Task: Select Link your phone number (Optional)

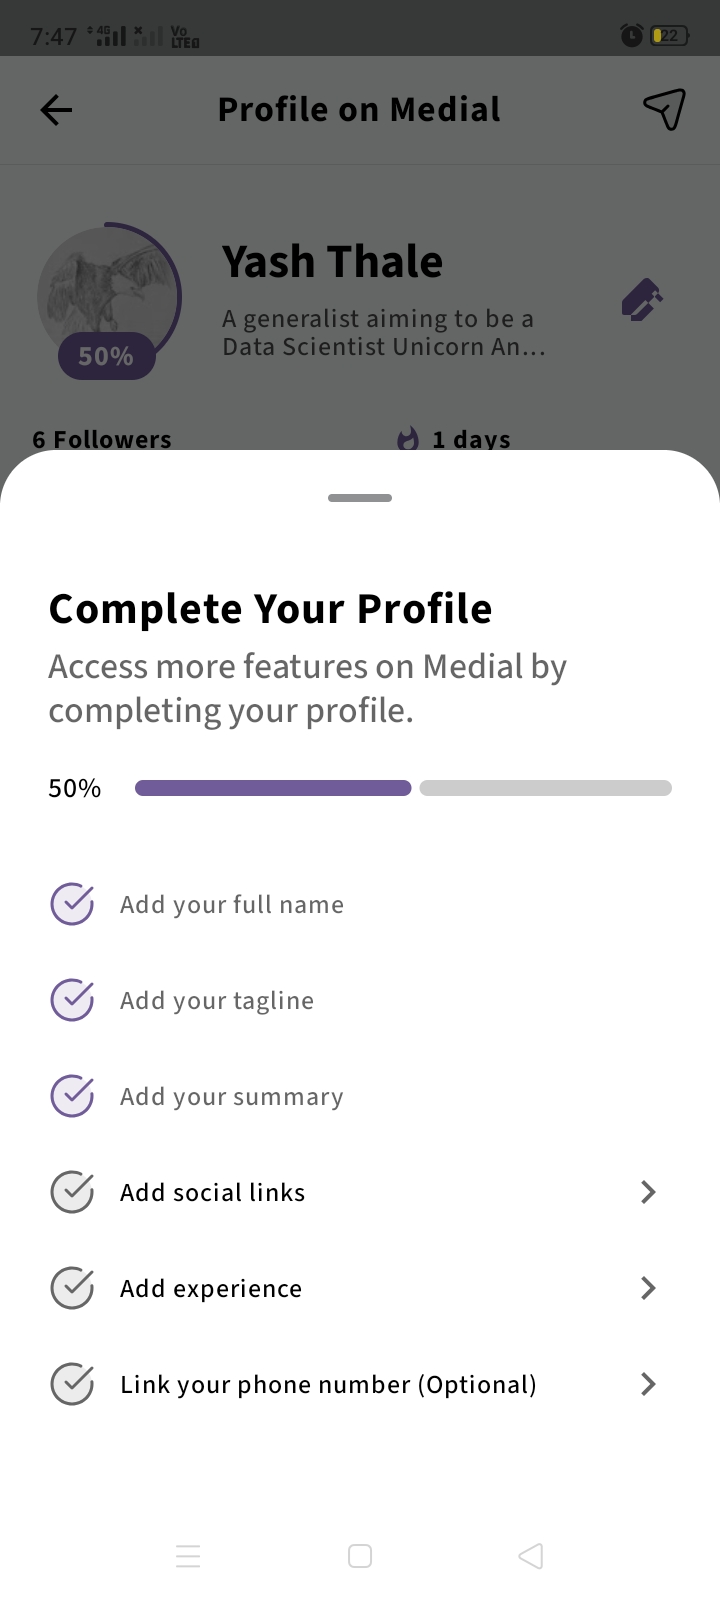Action: 328,1384
